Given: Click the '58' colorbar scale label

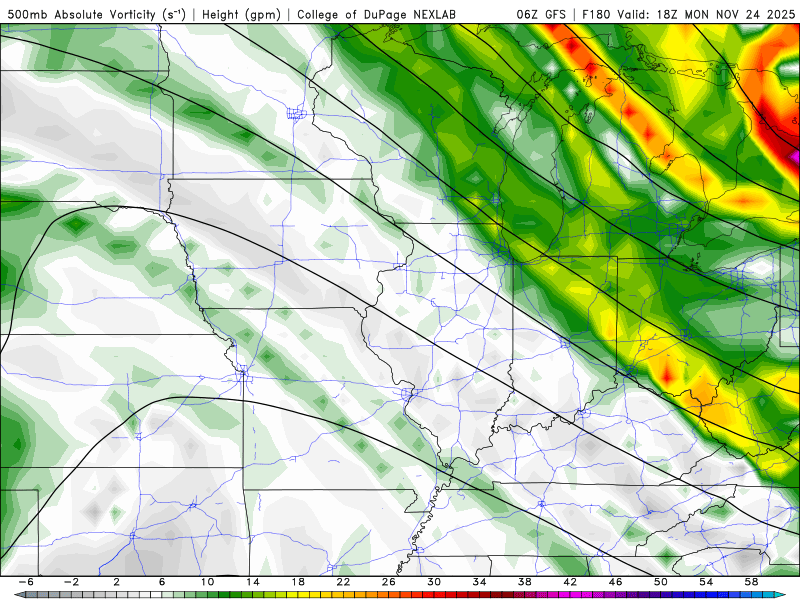Looking at the screenshot, I should pos(752,582).
